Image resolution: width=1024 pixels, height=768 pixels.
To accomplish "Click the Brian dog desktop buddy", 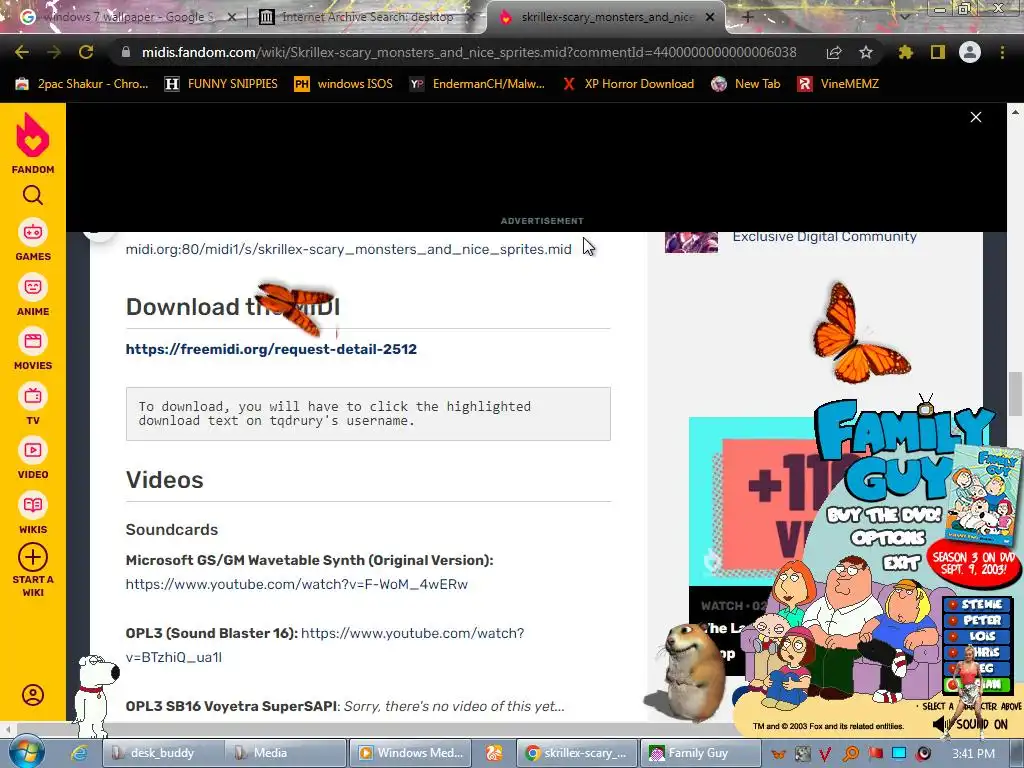I will pos(94,695).
